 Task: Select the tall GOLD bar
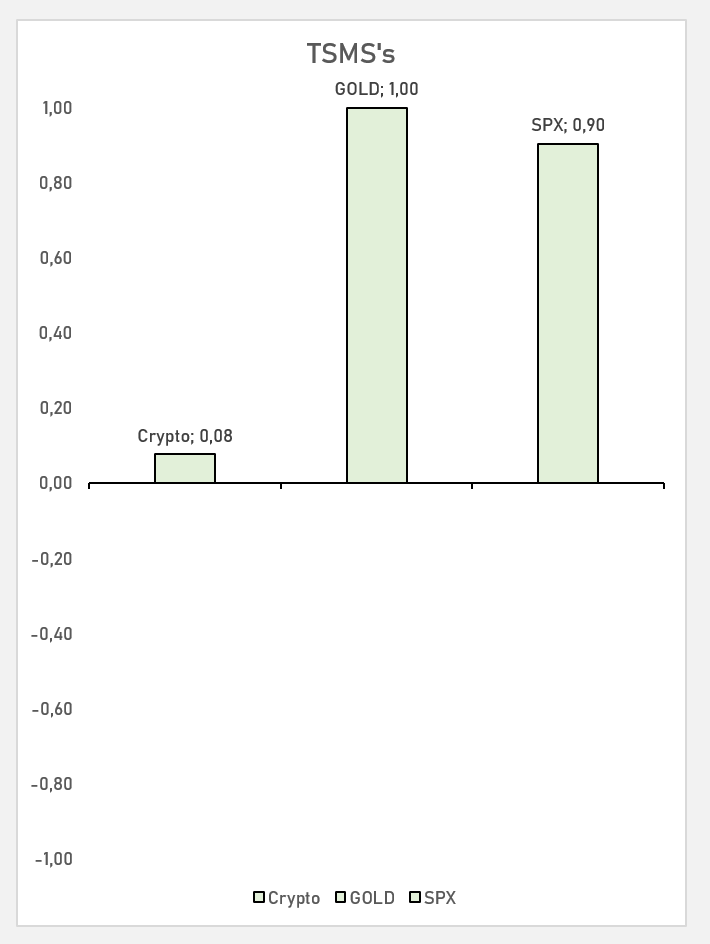[x=376, y=296]
